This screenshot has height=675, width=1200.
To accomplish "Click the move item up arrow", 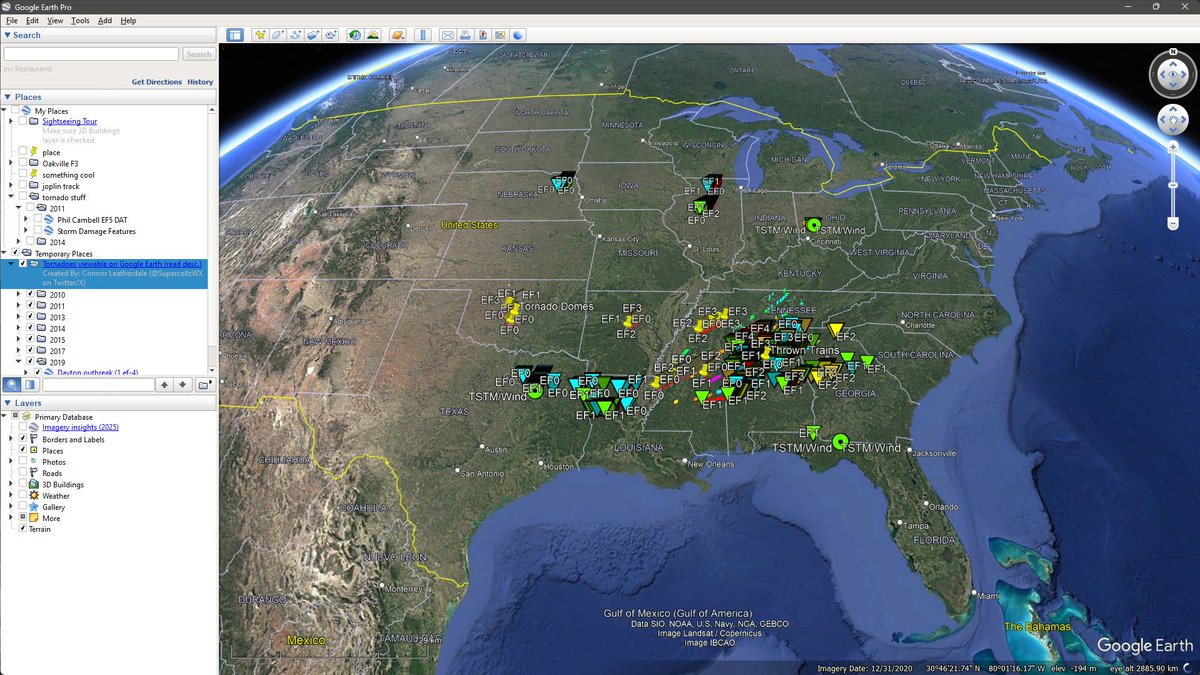I will [x=166, y=385].
